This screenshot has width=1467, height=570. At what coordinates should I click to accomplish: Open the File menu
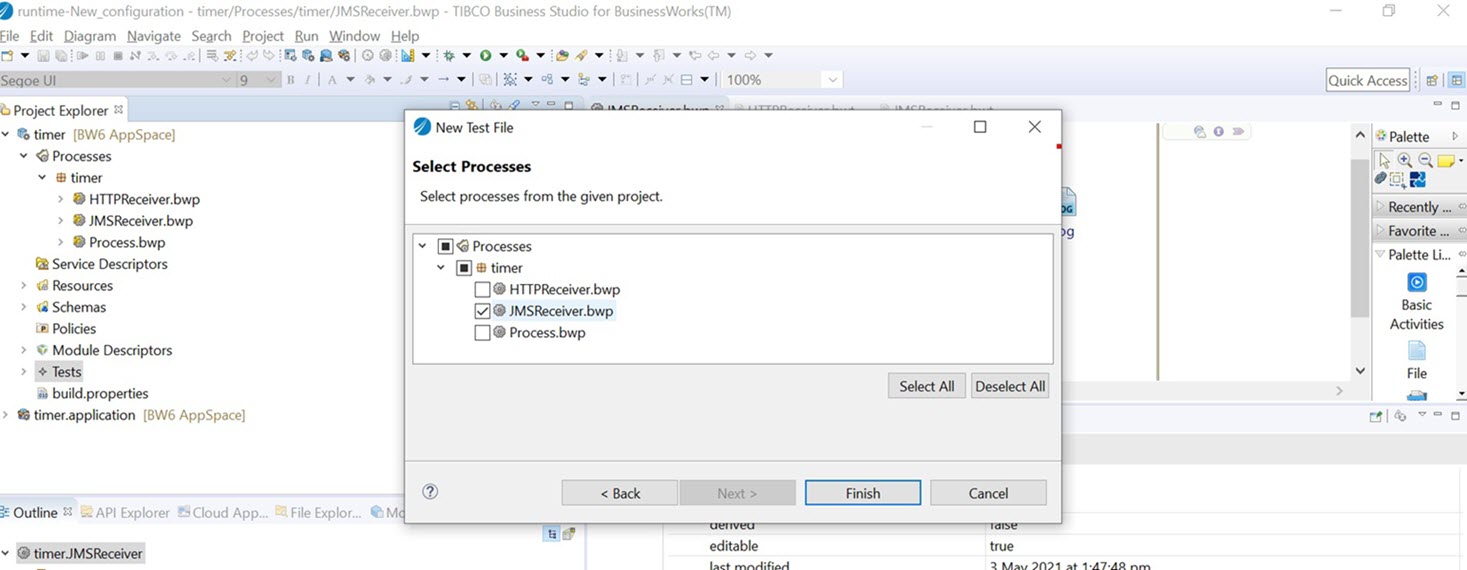point(10,36)
